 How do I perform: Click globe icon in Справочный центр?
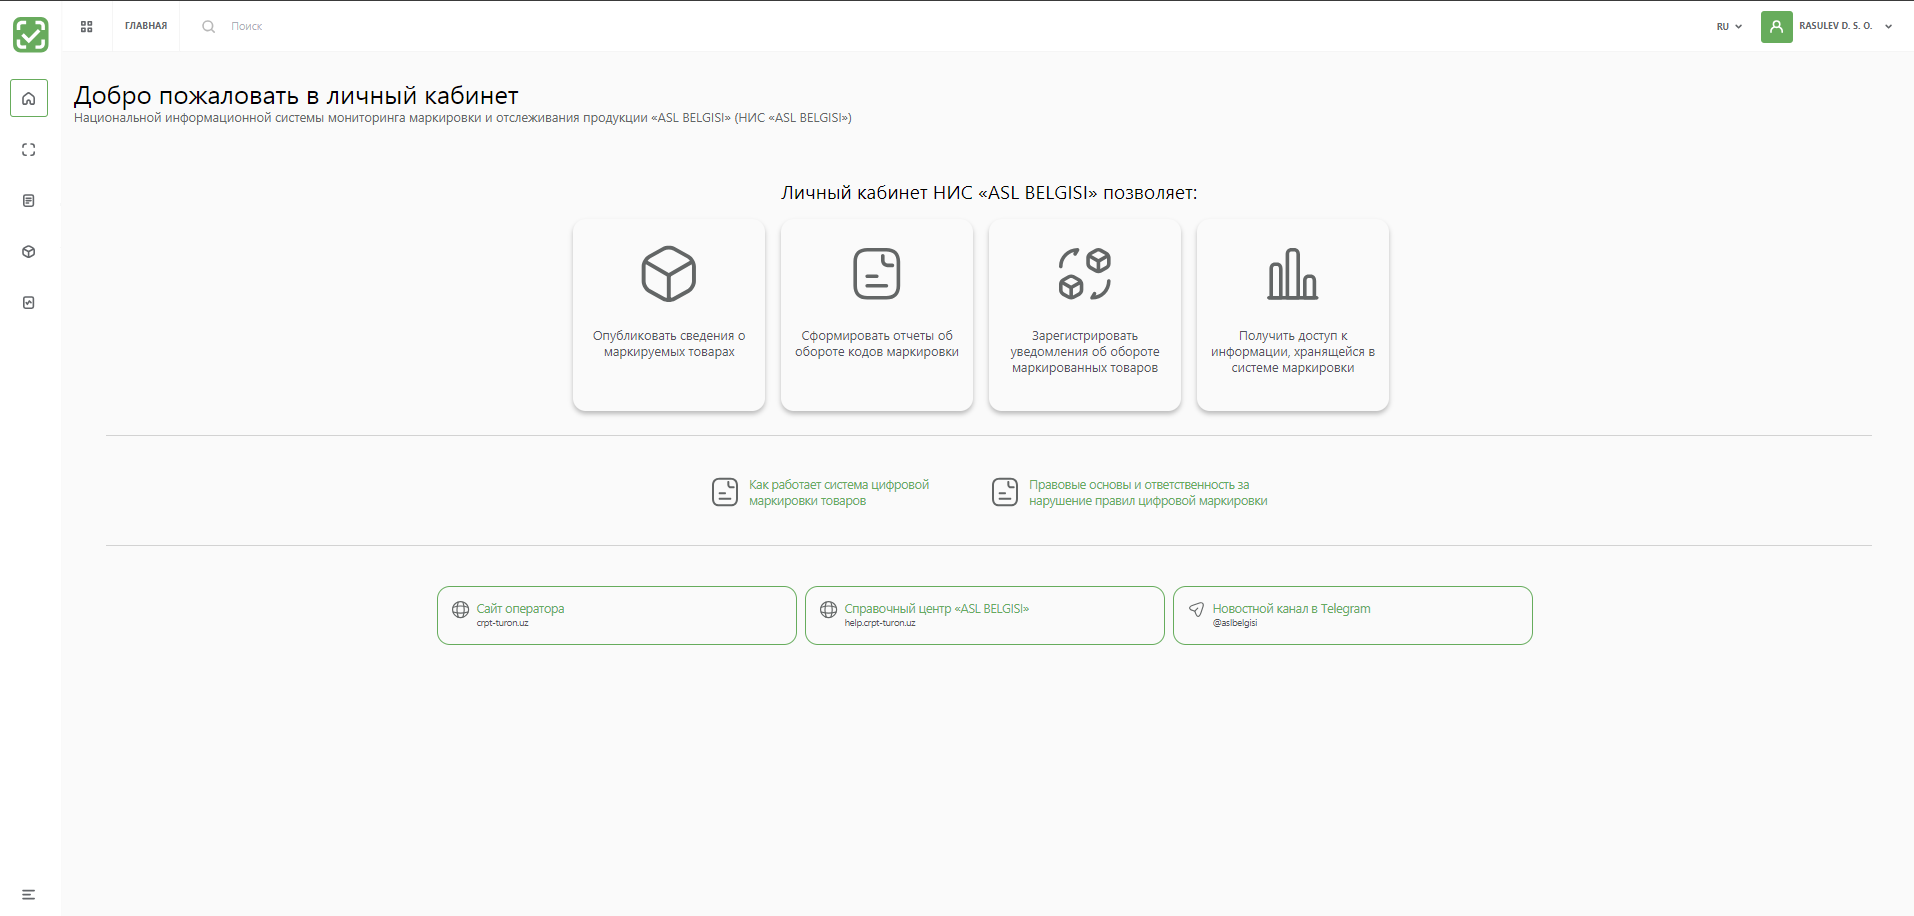(x=829, y=610)
